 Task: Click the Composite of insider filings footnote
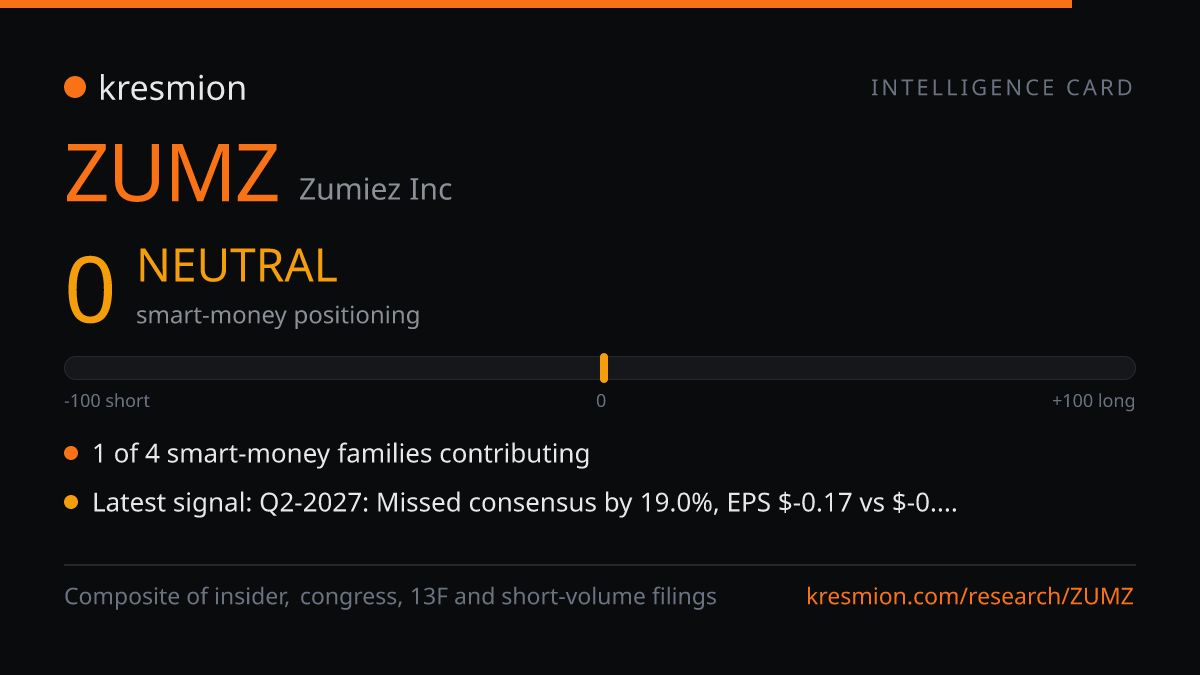coord(391,597)
